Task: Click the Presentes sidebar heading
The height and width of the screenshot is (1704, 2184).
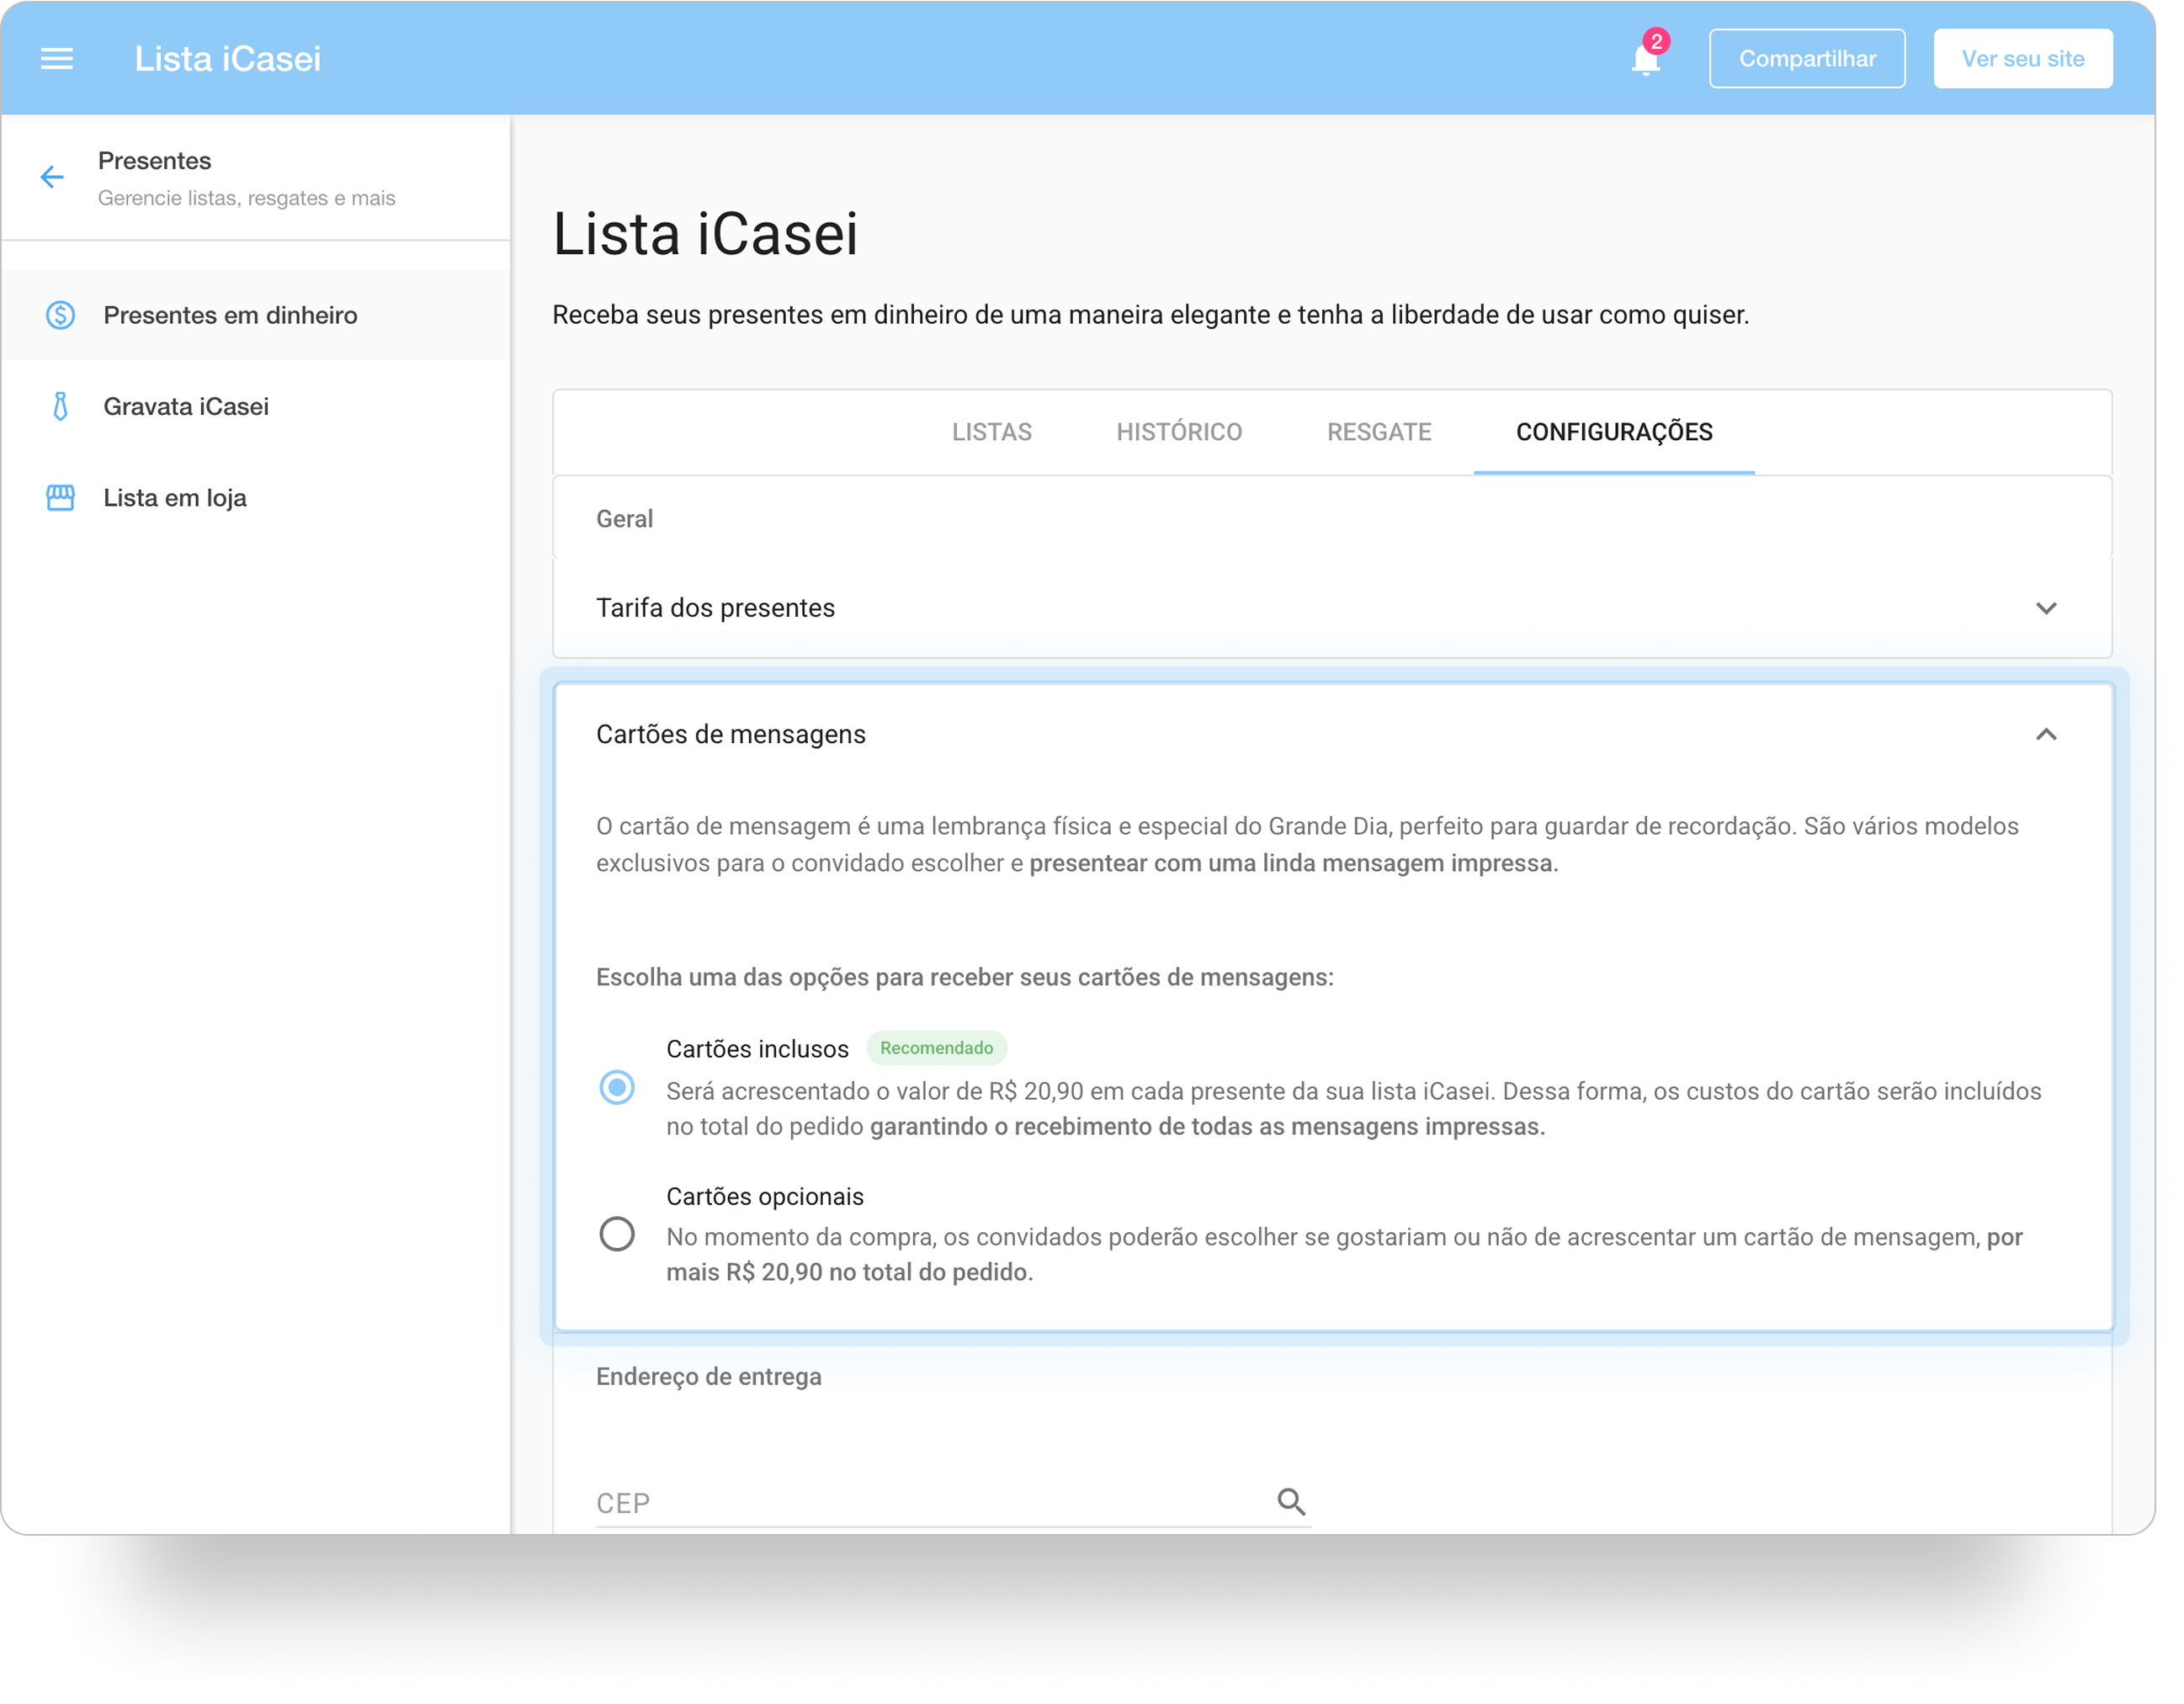Action: 156,162
